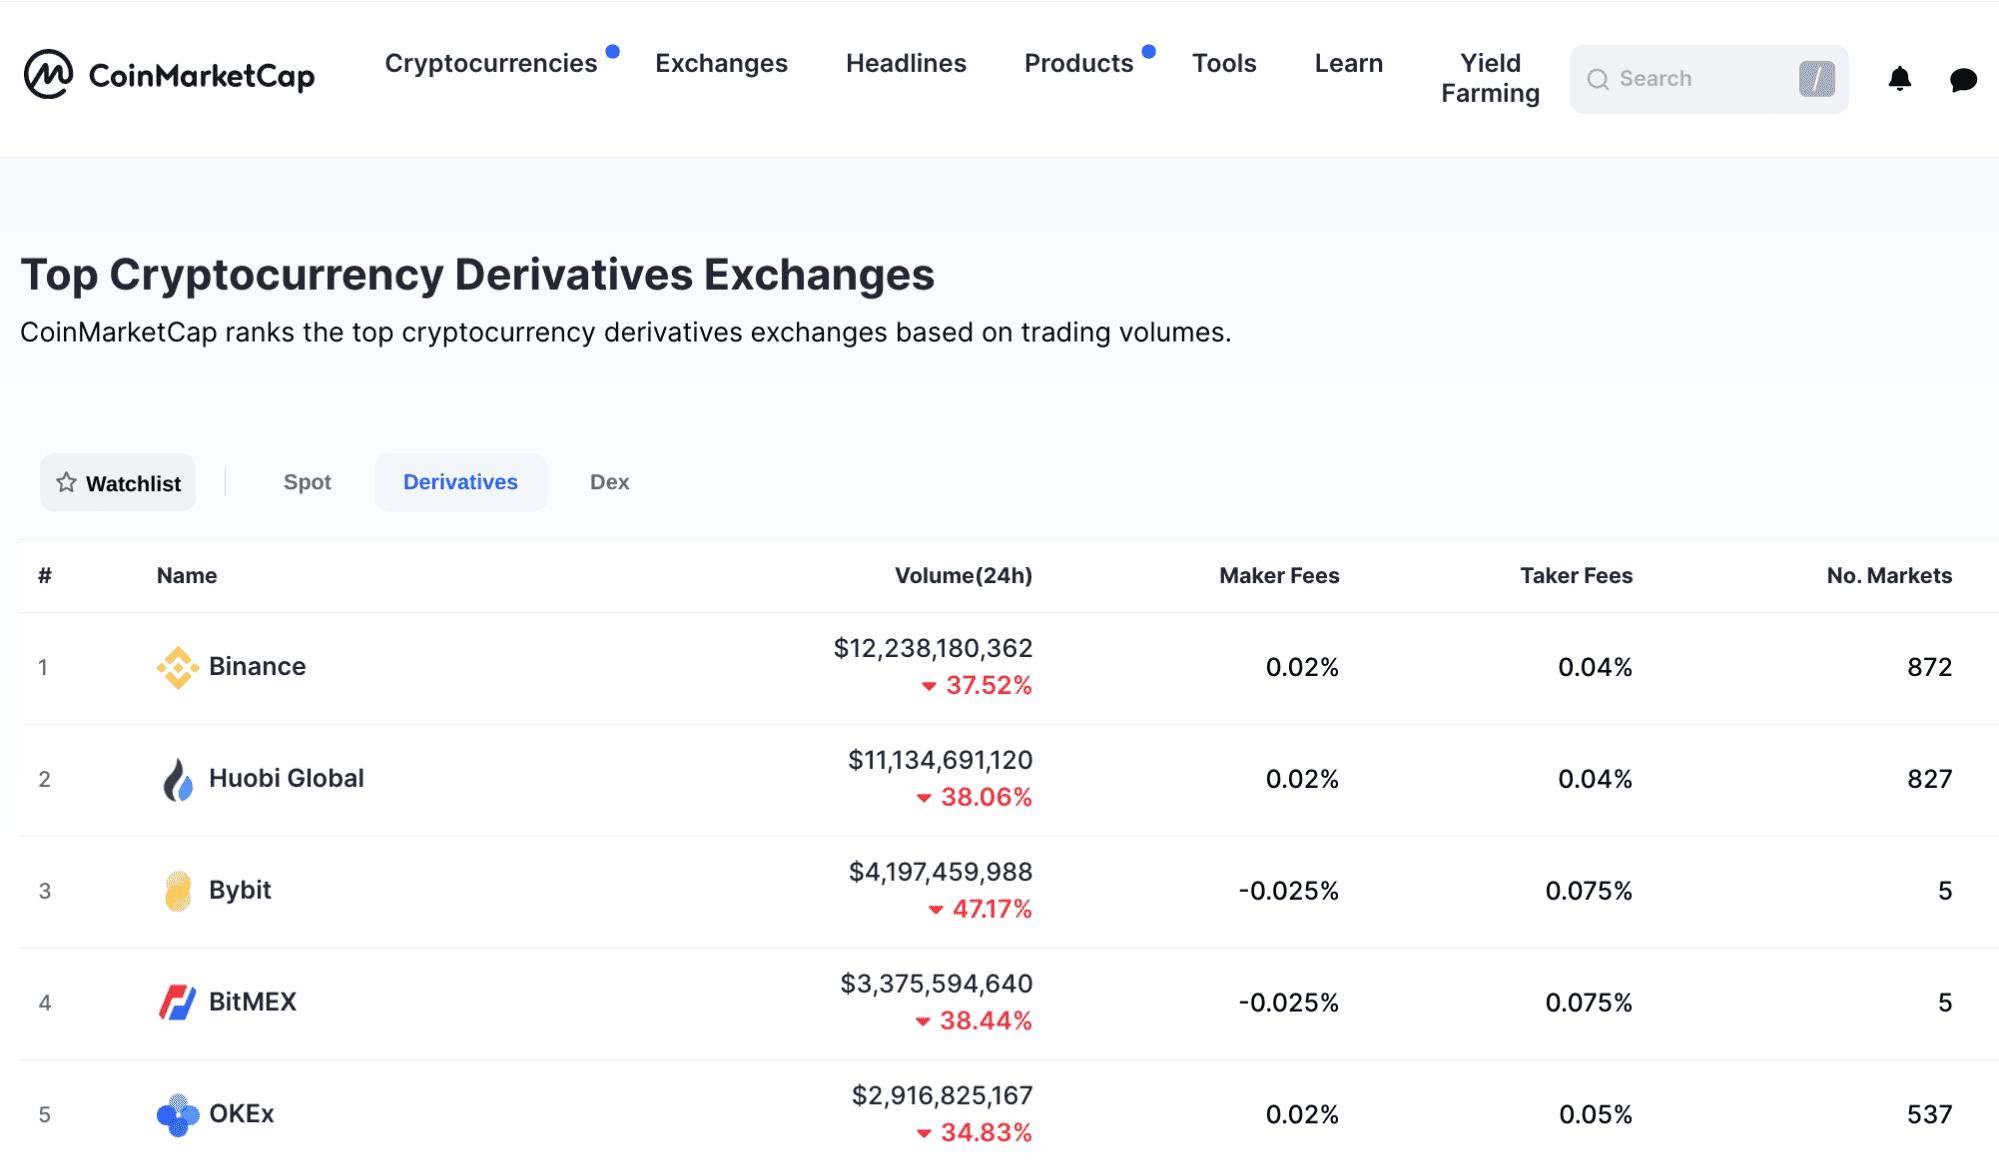Click into the Search field
The image size is (1999, 1171).
tap(1708, 79)
